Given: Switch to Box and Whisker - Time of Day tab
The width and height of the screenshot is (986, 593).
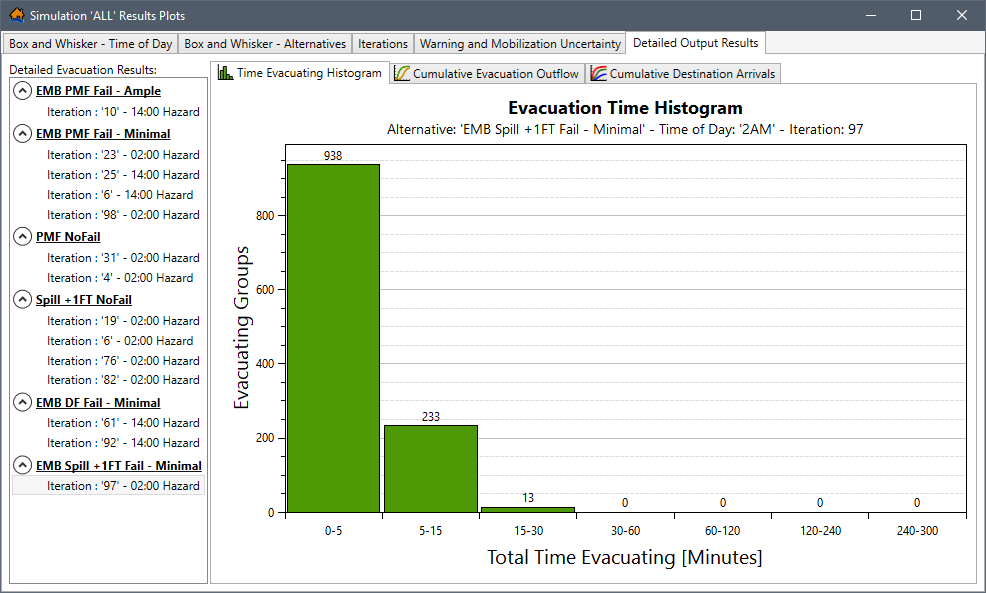Looking at the screenshot, I should 89,43.
